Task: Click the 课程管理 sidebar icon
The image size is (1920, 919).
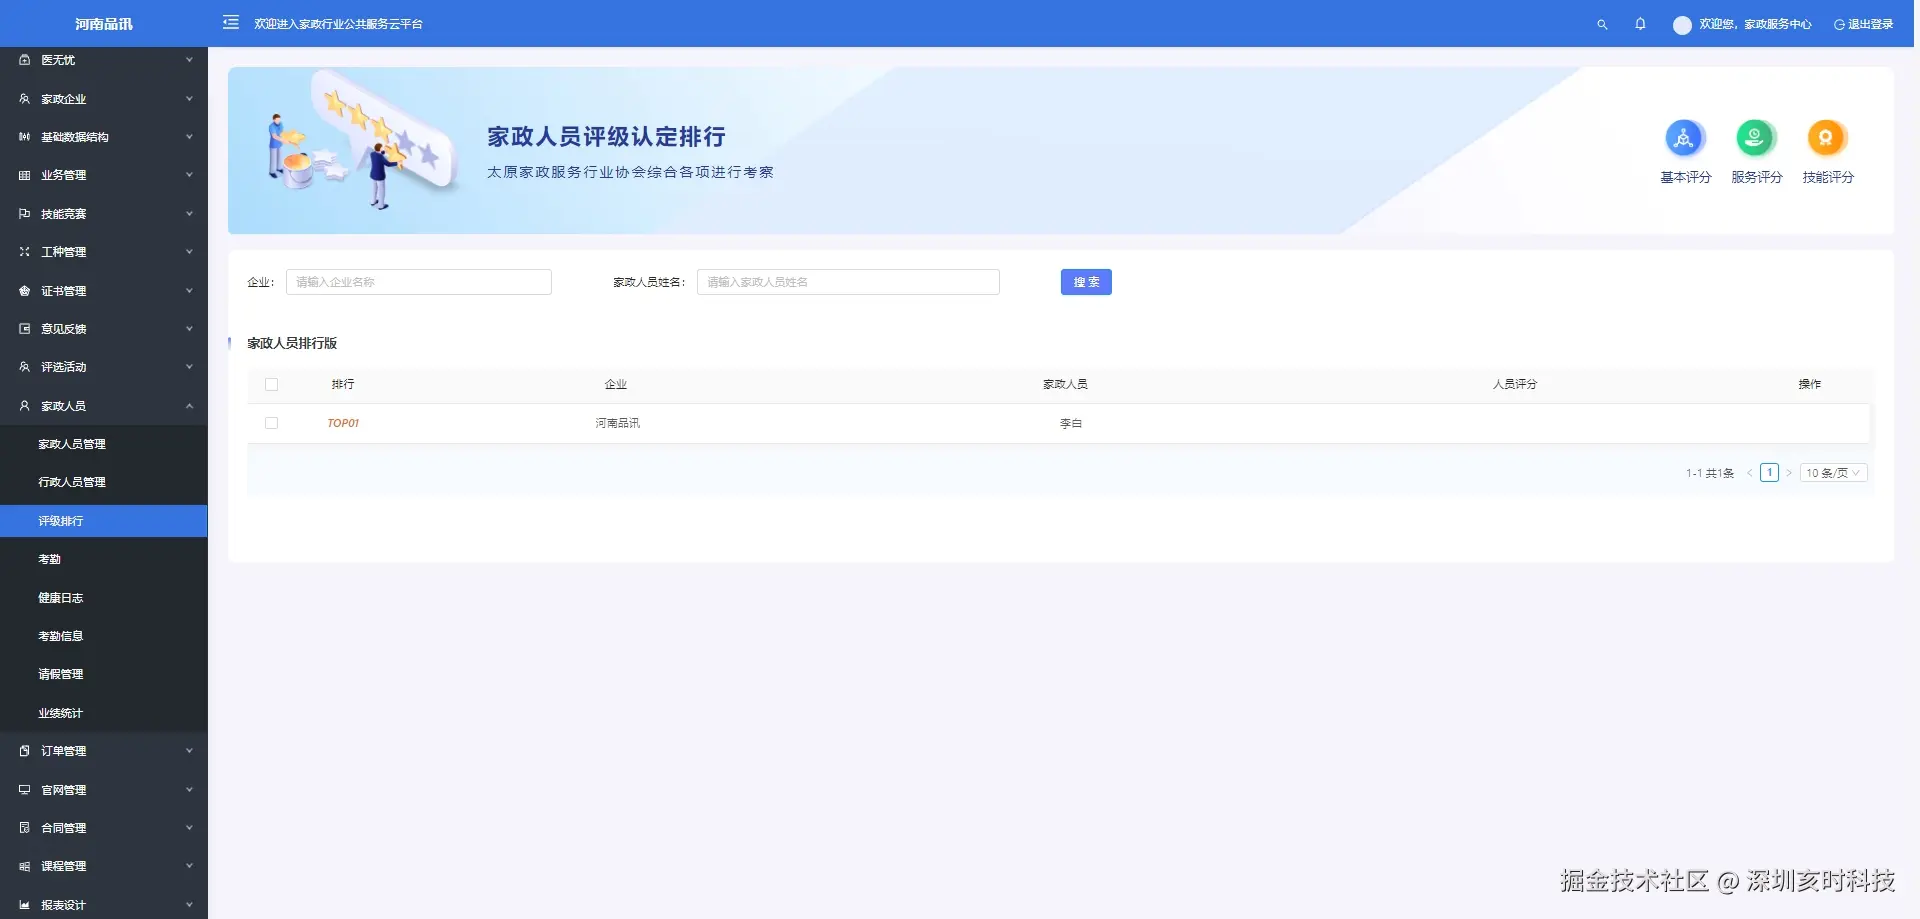Action: 25,866
